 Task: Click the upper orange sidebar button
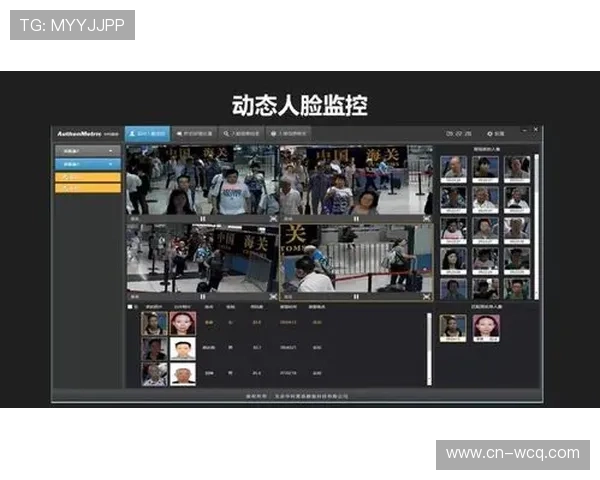pos(88,177)
